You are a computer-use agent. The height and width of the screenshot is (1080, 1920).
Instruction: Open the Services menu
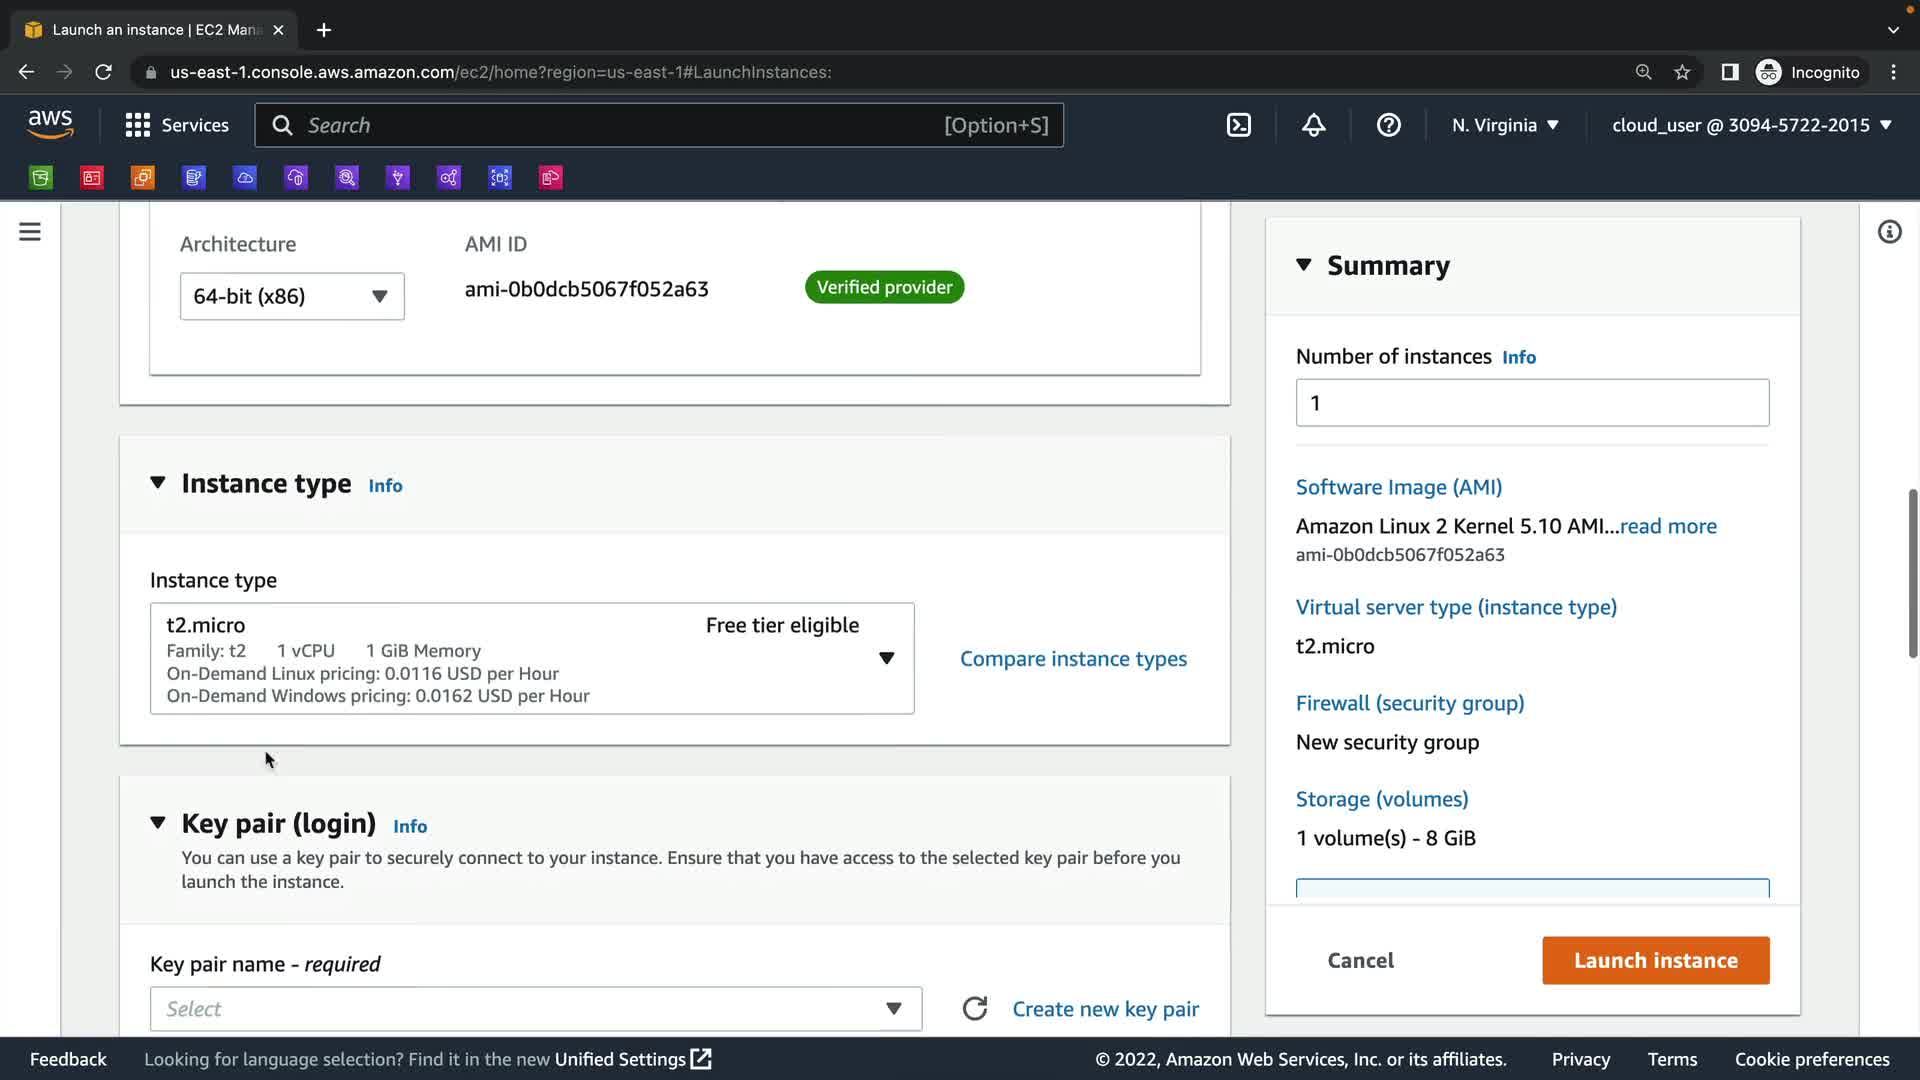point(177,125)
